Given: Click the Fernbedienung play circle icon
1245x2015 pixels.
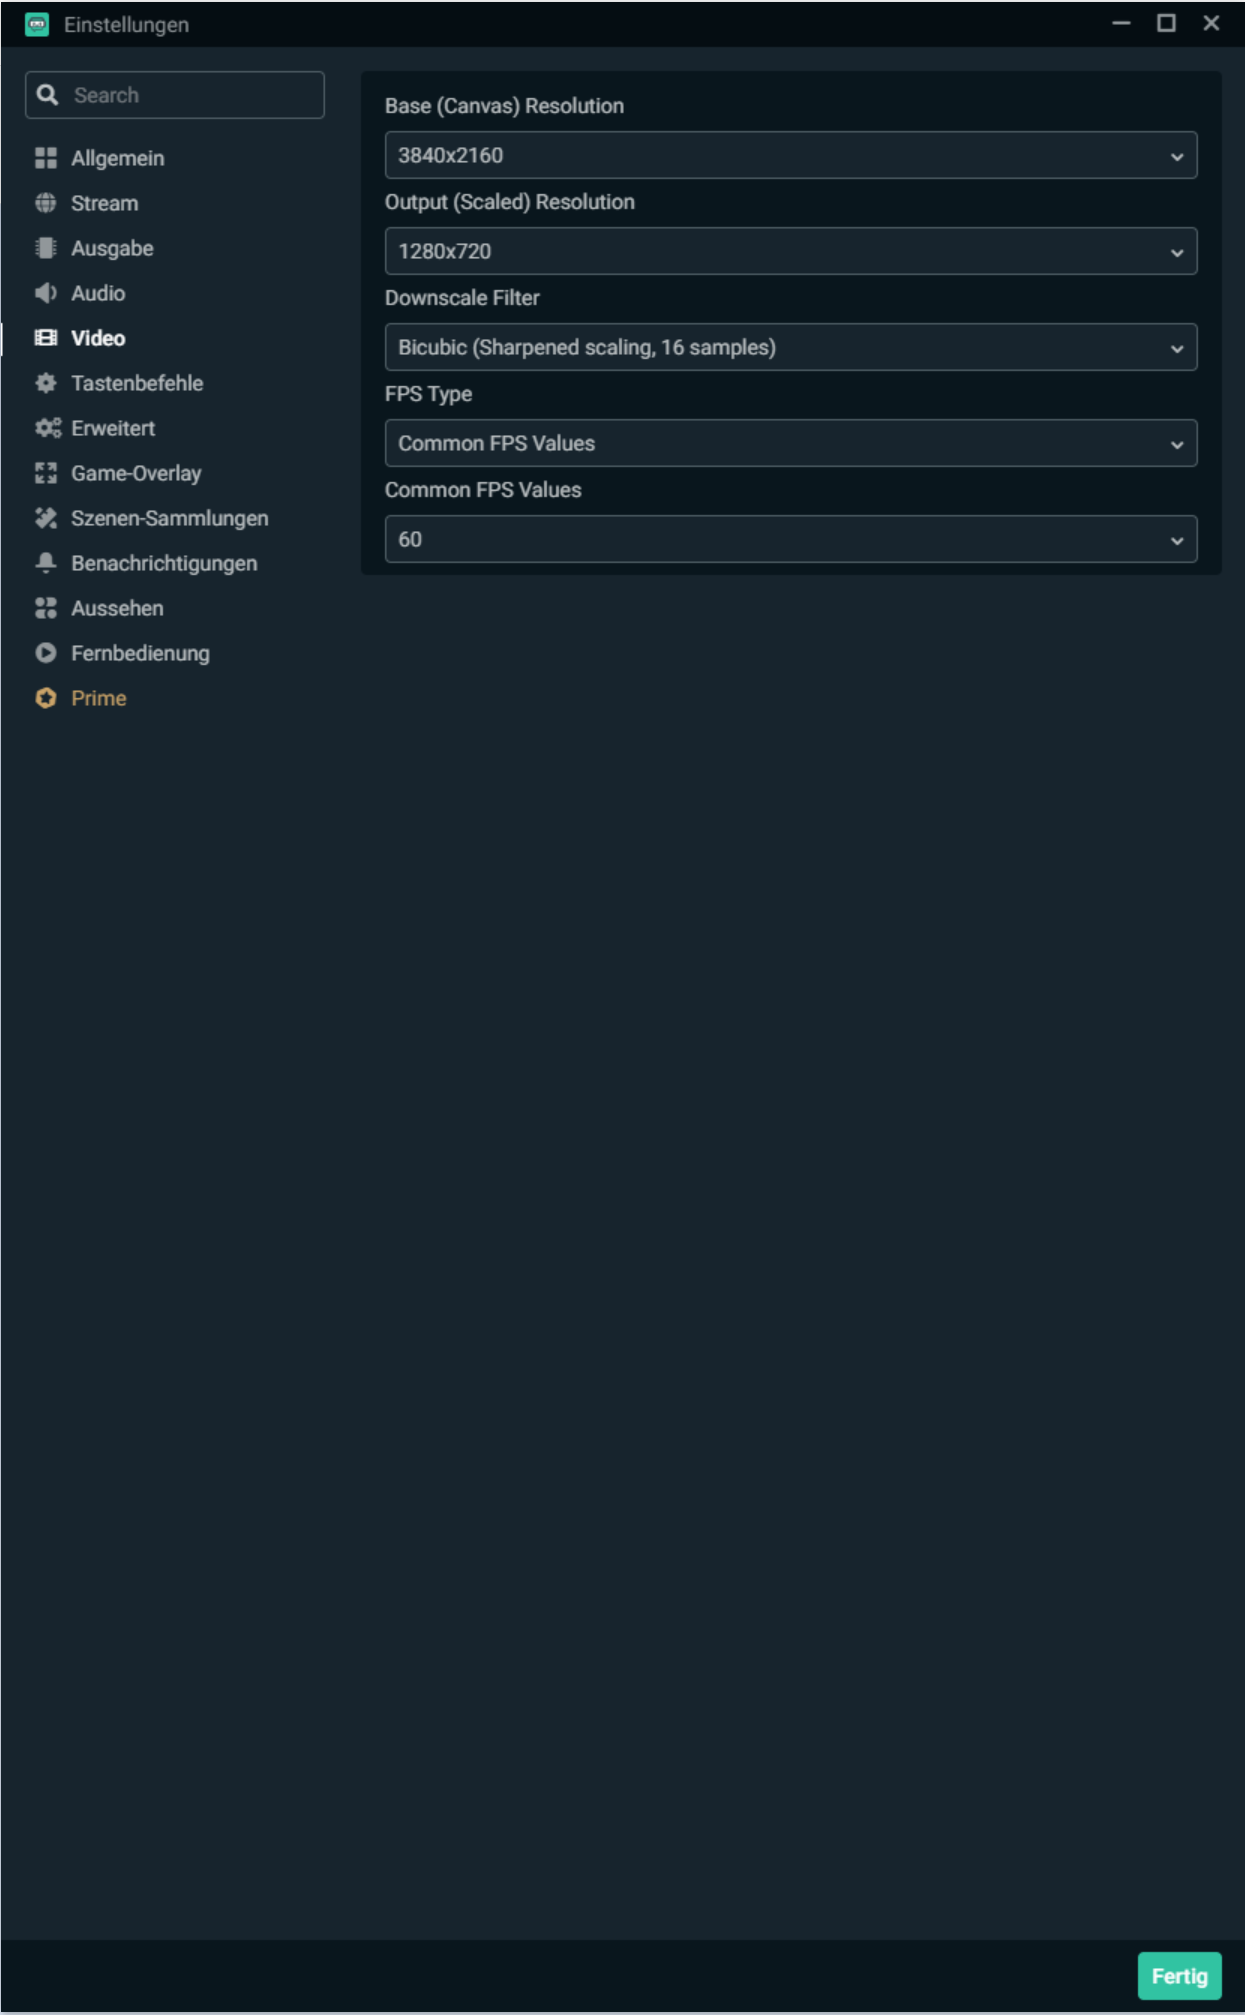Looking at the screenshot, I should click(x=46, y=653).
